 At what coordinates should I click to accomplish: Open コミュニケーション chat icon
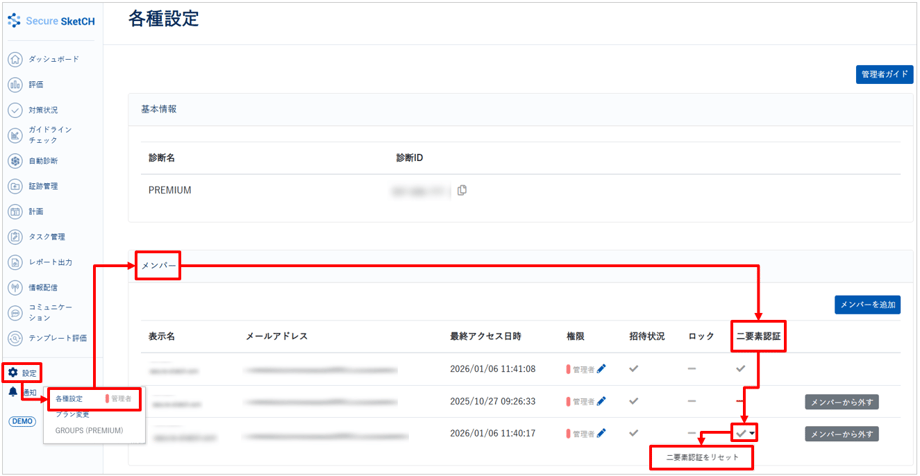15,313
